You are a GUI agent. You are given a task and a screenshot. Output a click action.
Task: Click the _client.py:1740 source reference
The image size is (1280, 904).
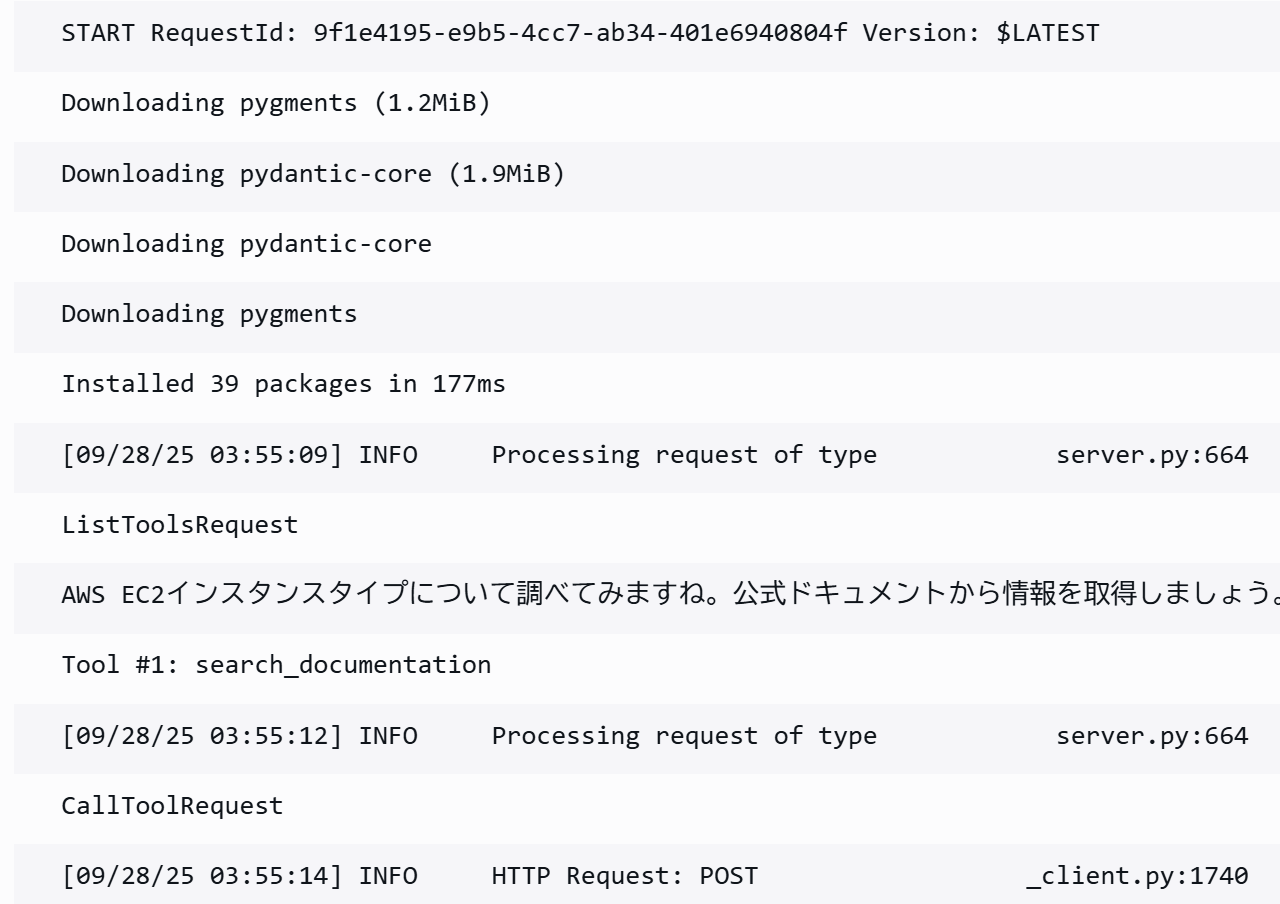pos(1138,876)
